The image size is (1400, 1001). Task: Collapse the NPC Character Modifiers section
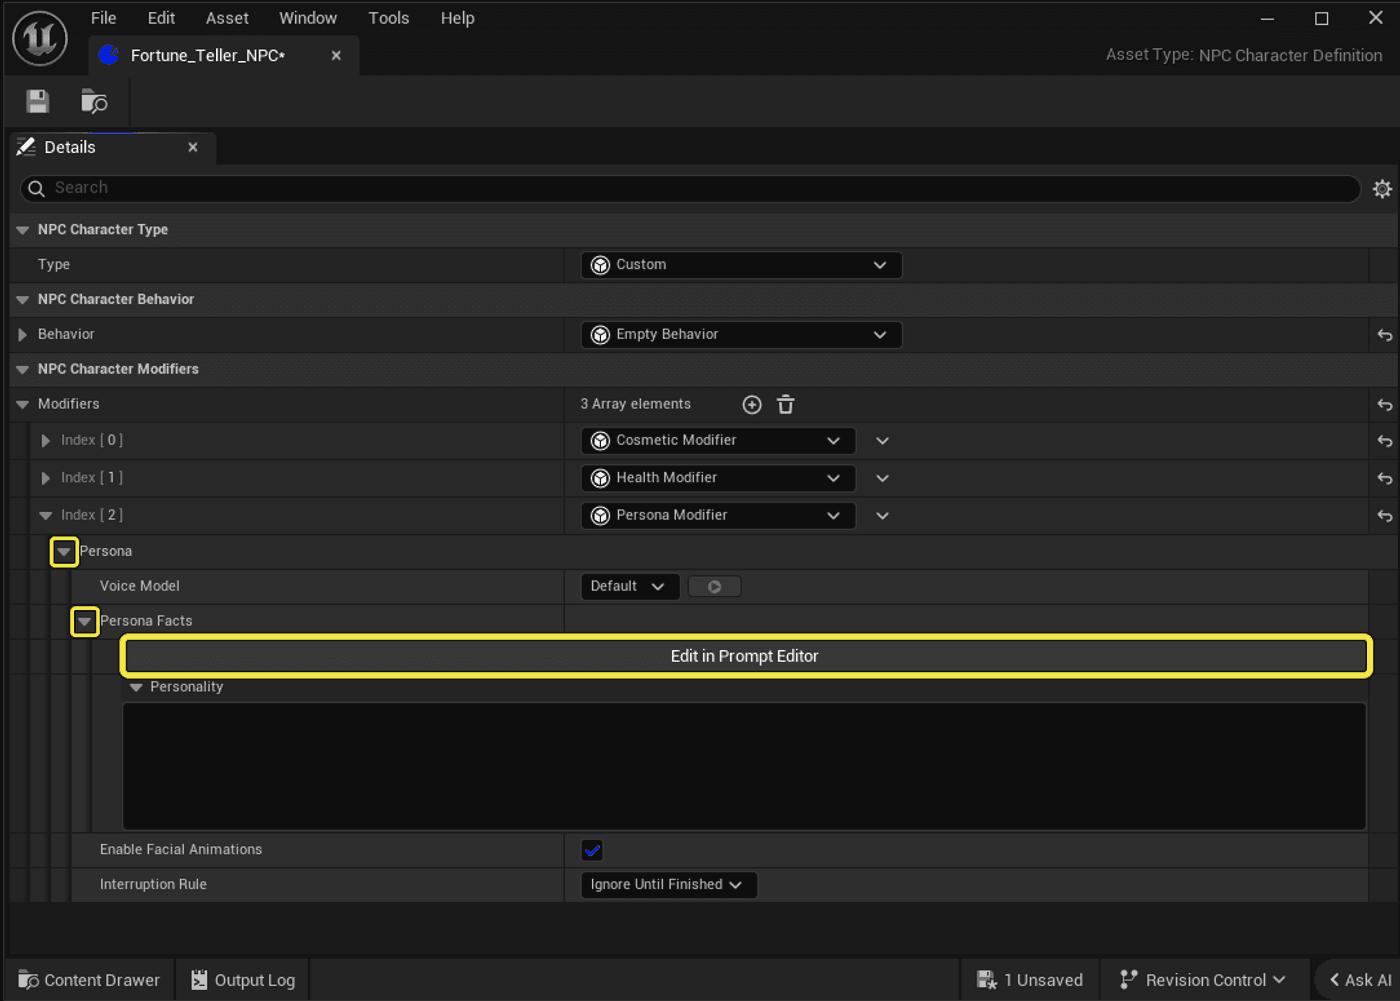pyautogui.click(x=22, y=370)
